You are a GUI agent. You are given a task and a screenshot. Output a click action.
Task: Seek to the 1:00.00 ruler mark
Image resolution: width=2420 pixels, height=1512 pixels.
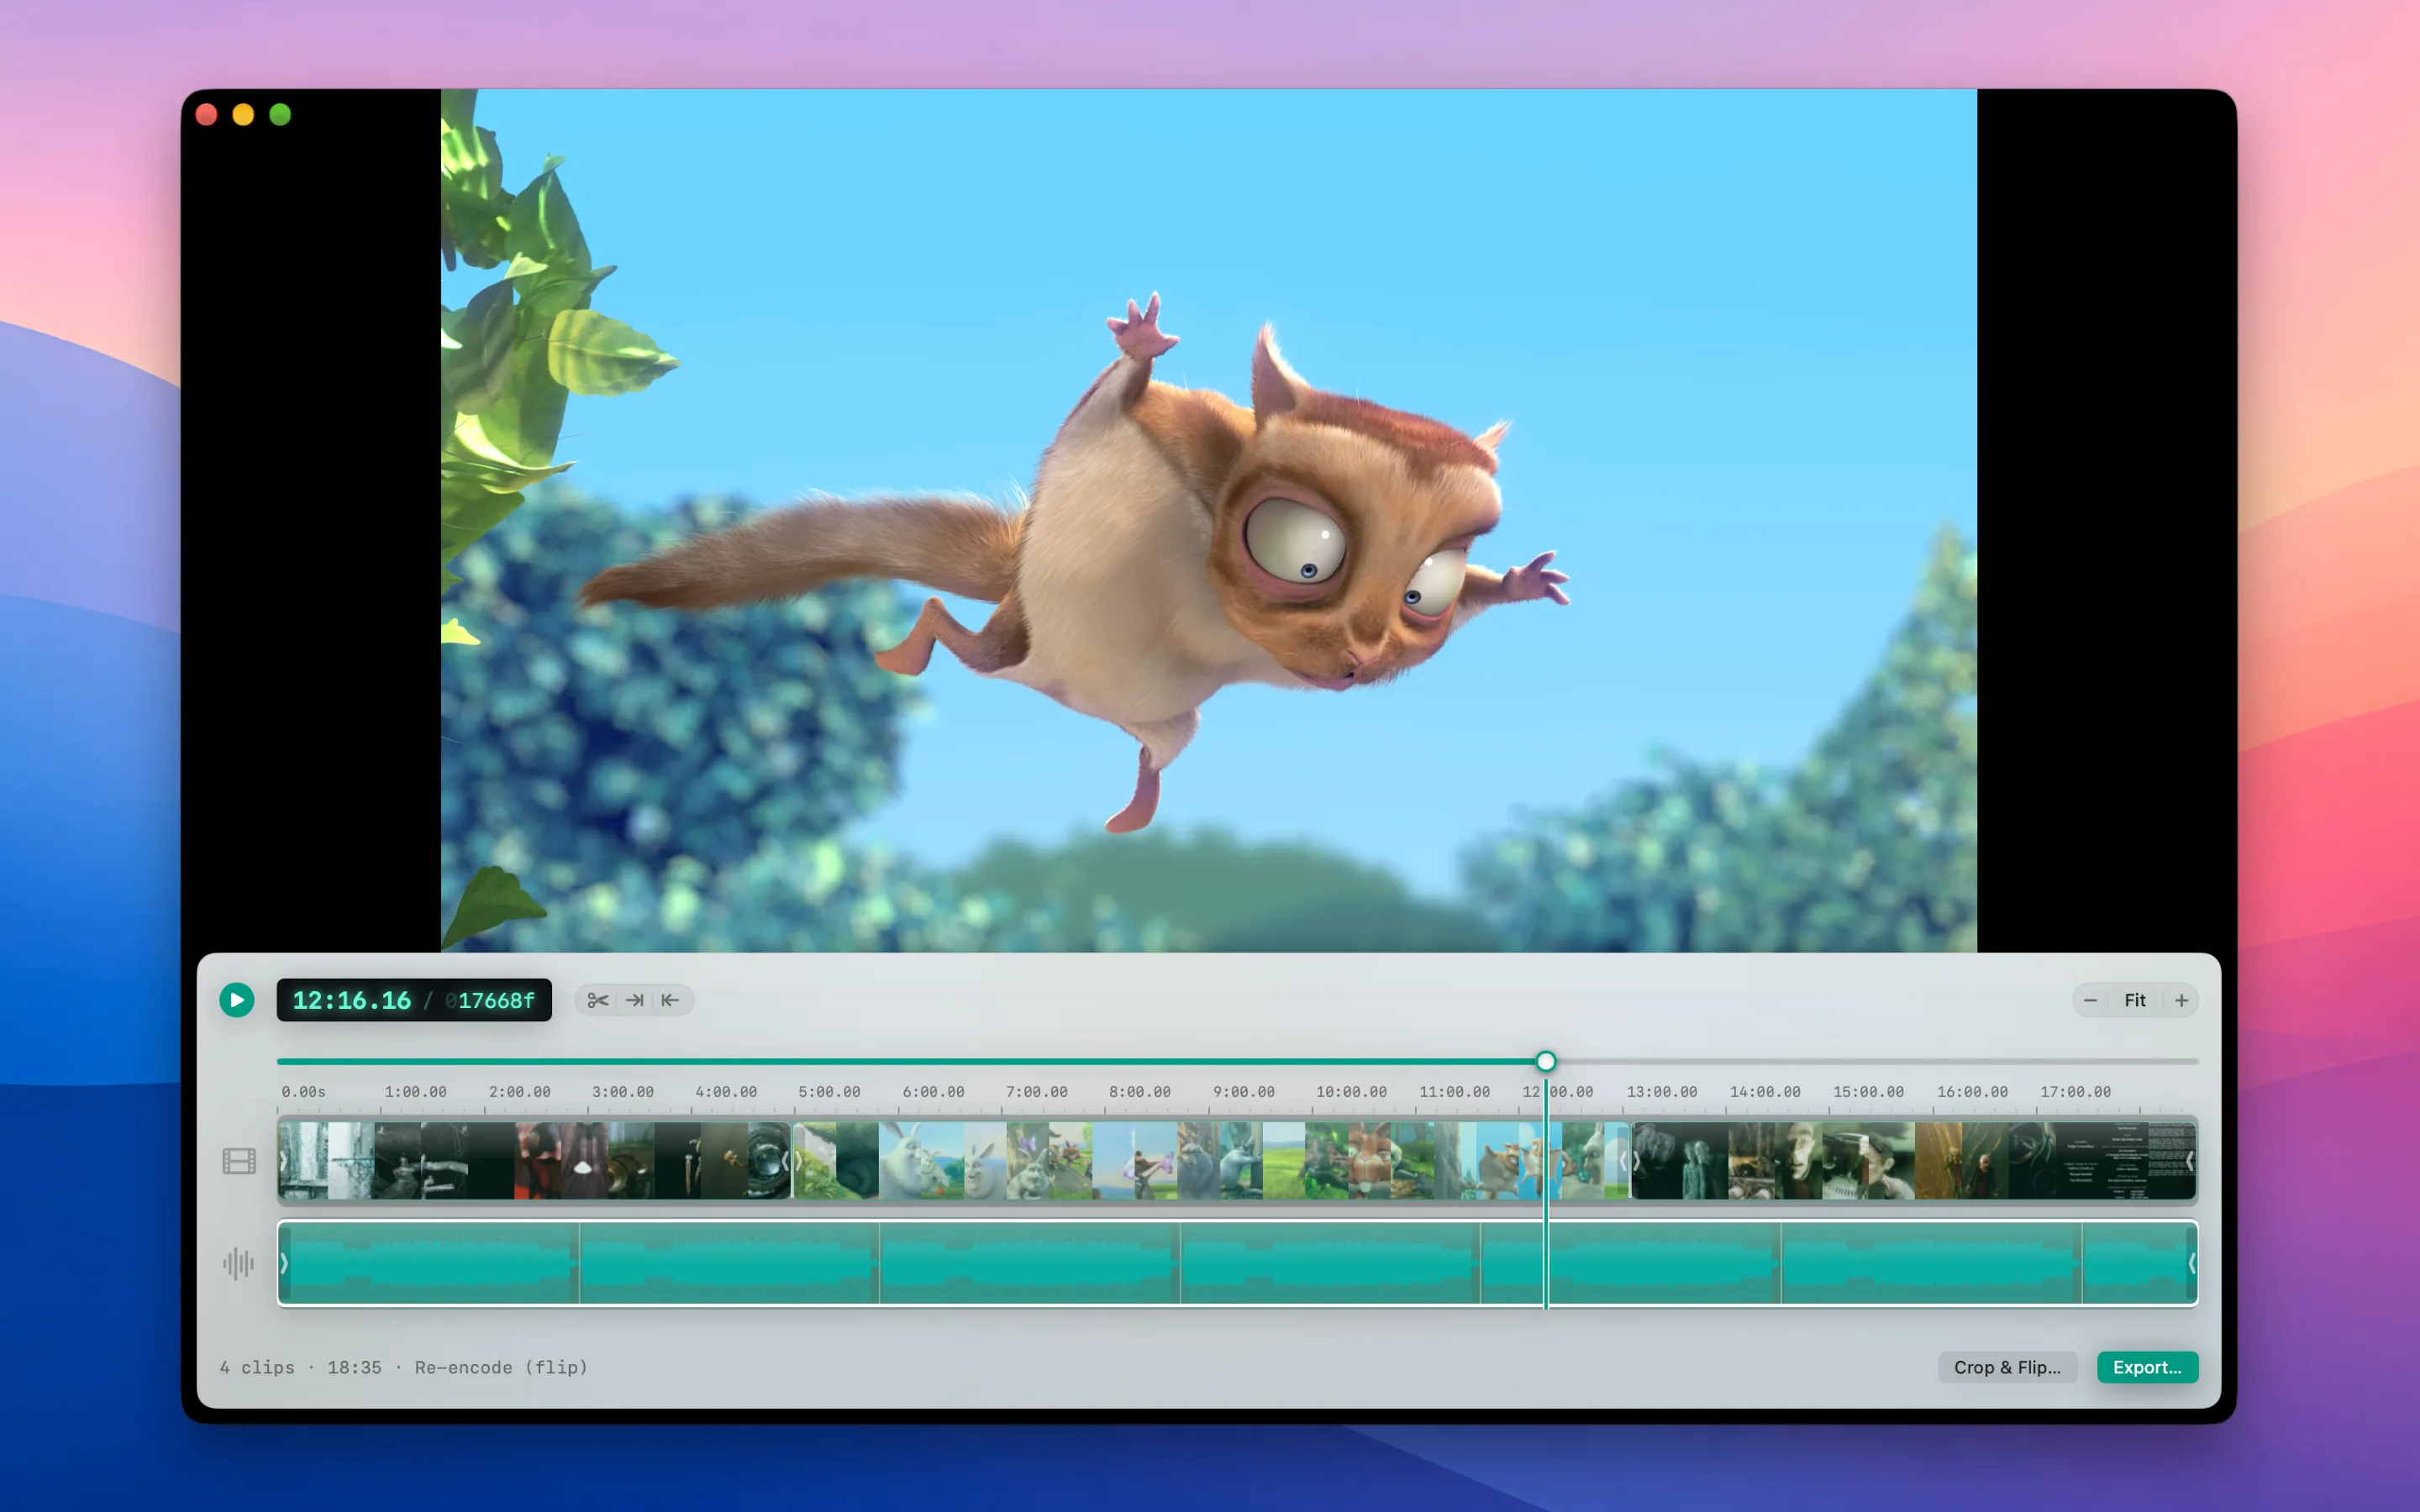[415, 1092]
